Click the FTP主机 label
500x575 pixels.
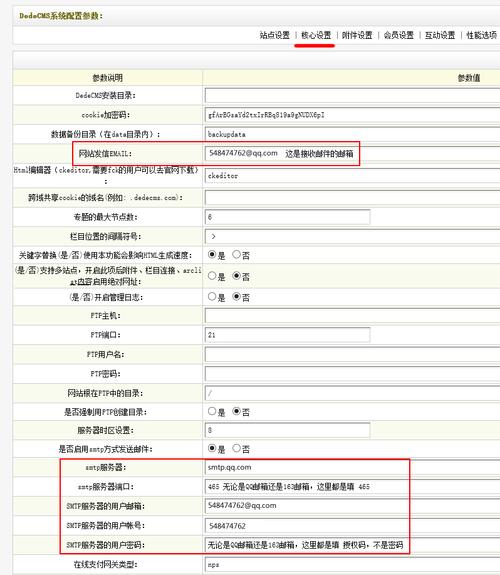click(x=105, y=315)
